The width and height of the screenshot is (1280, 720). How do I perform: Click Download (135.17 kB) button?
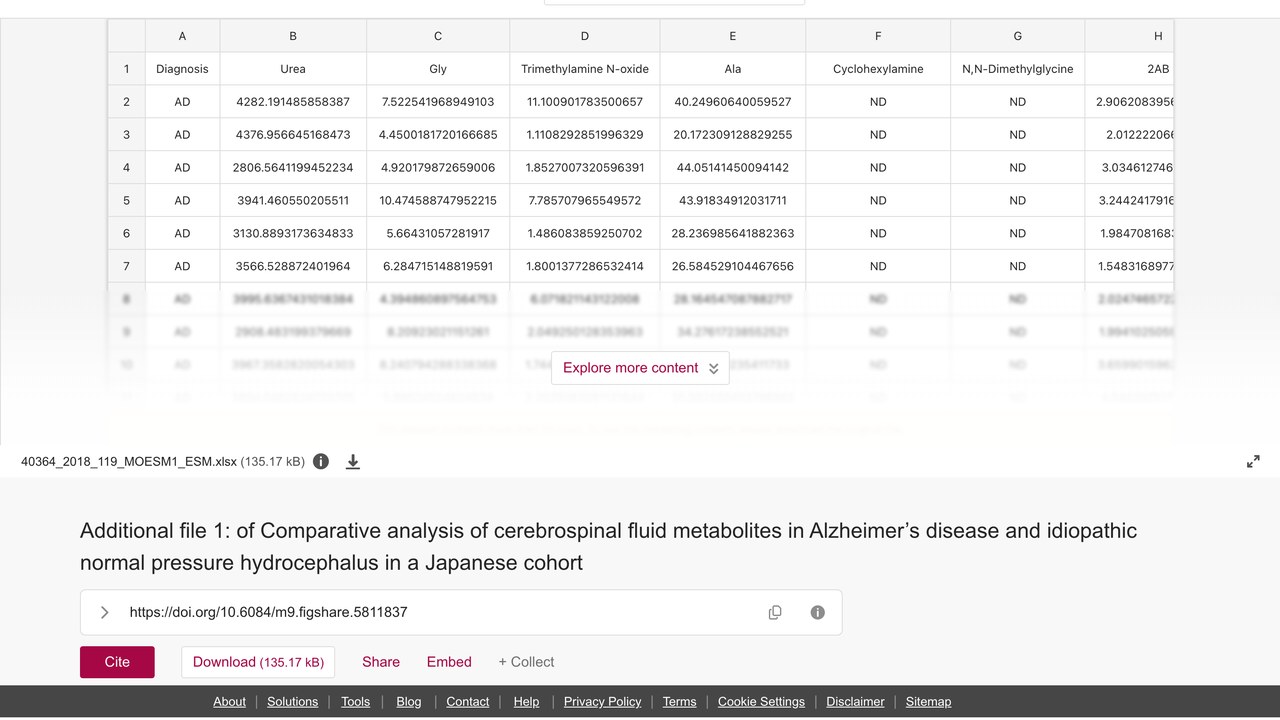[258, 662]
